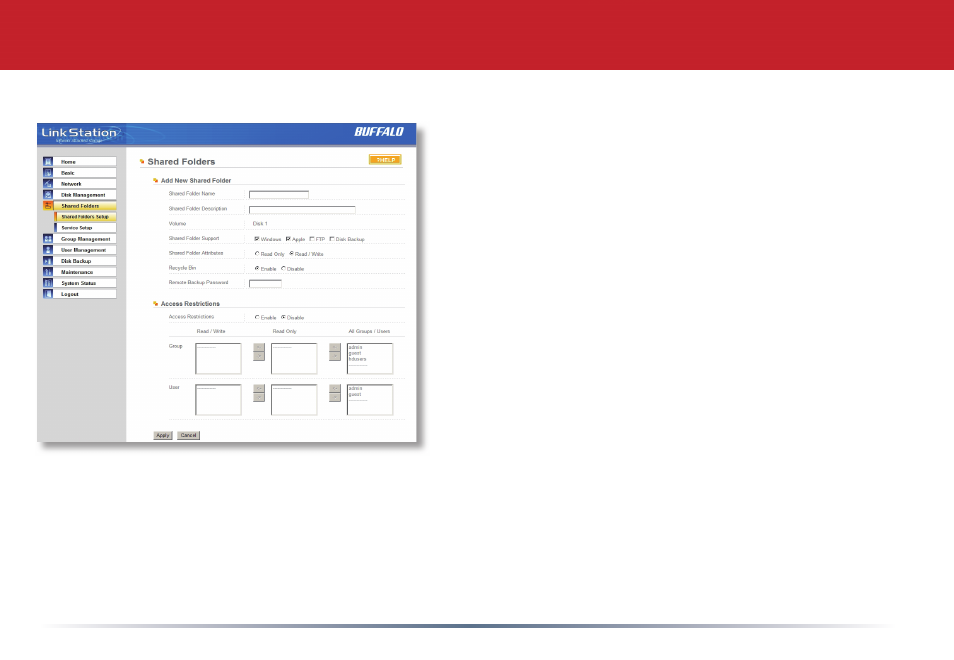Click the User Read Only list box
The height and width of the screenshot is (660, 954).
294,400
